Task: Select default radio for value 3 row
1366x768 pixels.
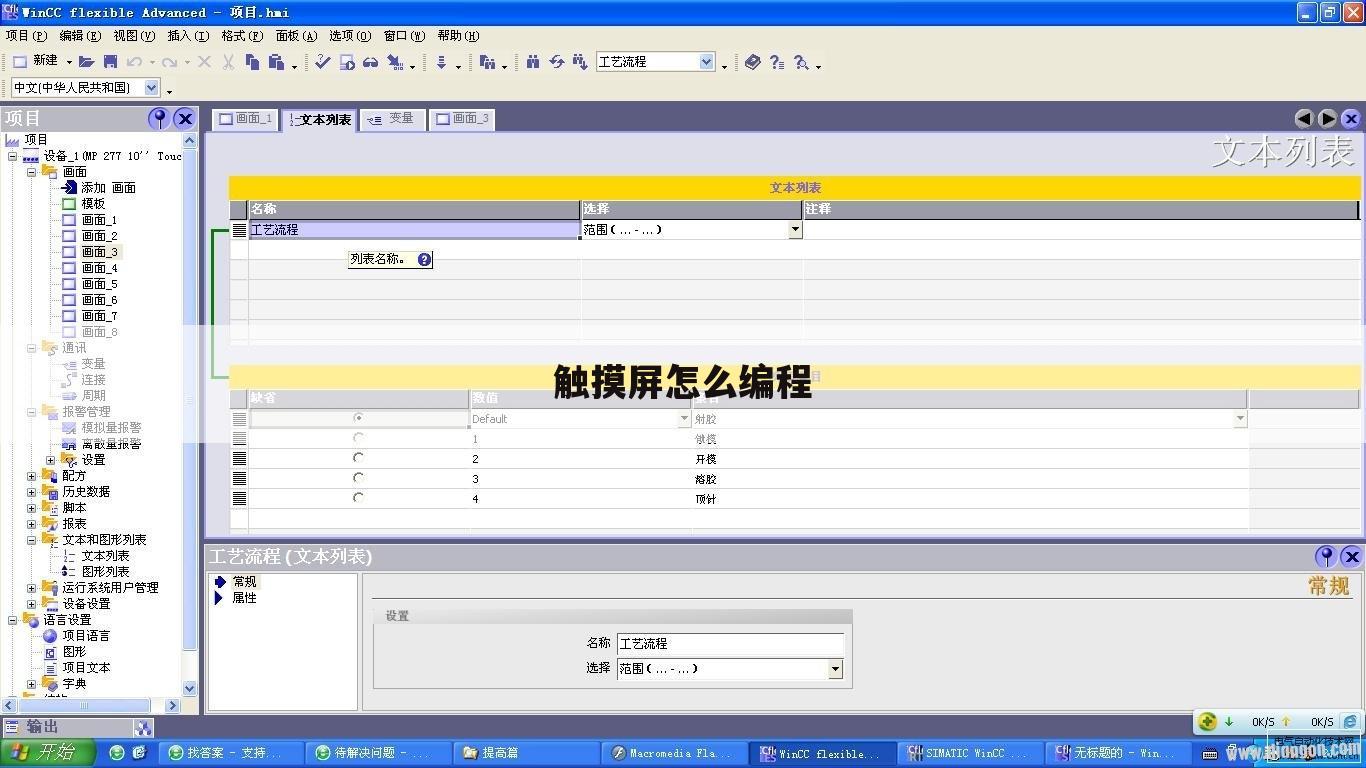Action: click(358, 478)
